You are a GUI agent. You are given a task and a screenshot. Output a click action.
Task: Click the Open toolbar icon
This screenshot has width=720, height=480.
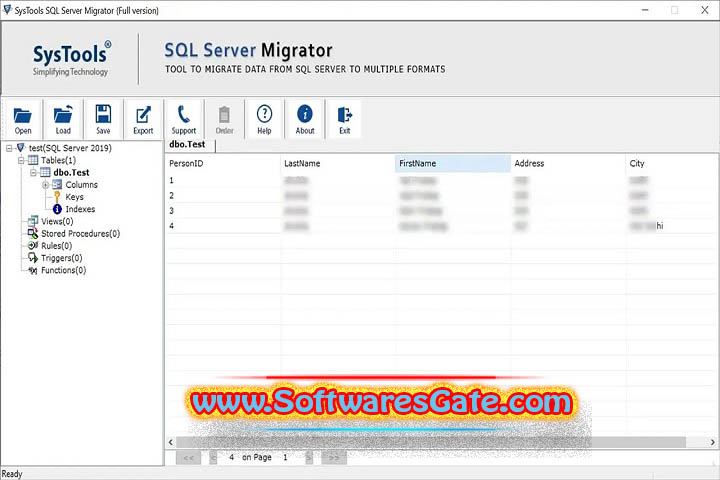pyautogui.click(x=22, y=119)
